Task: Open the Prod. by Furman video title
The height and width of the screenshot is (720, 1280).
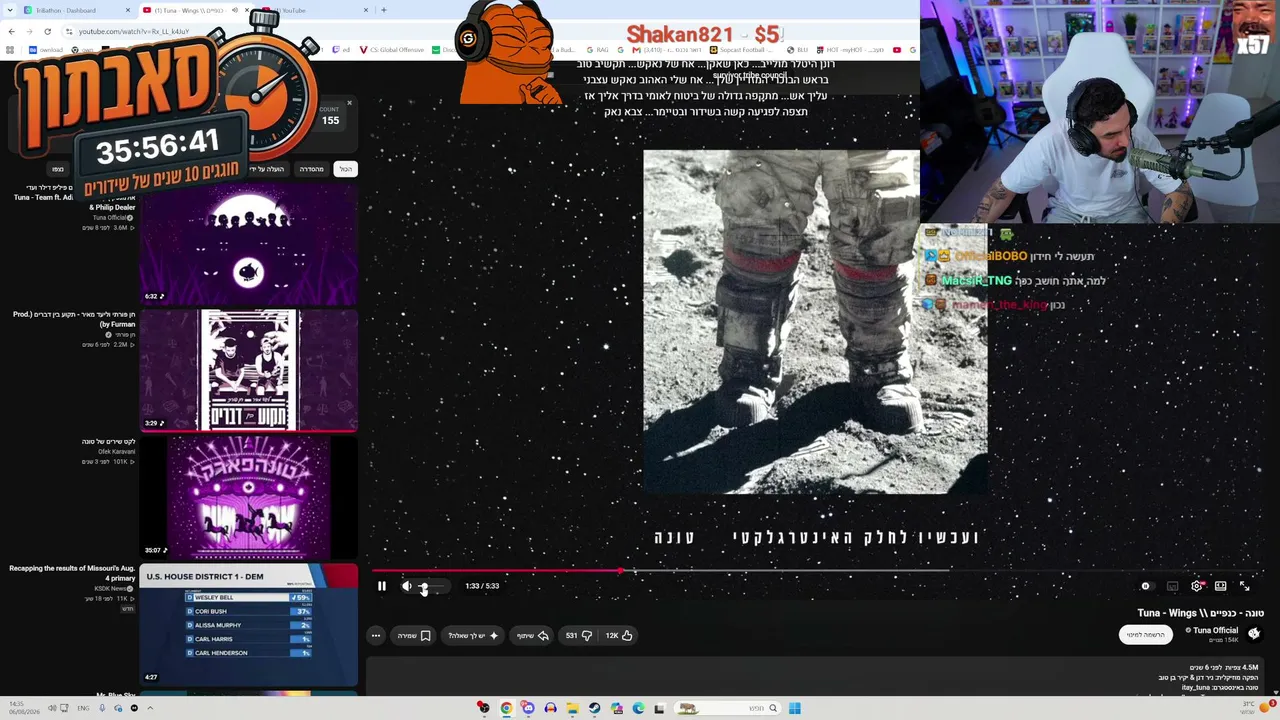Action: [x=74, y=319]
